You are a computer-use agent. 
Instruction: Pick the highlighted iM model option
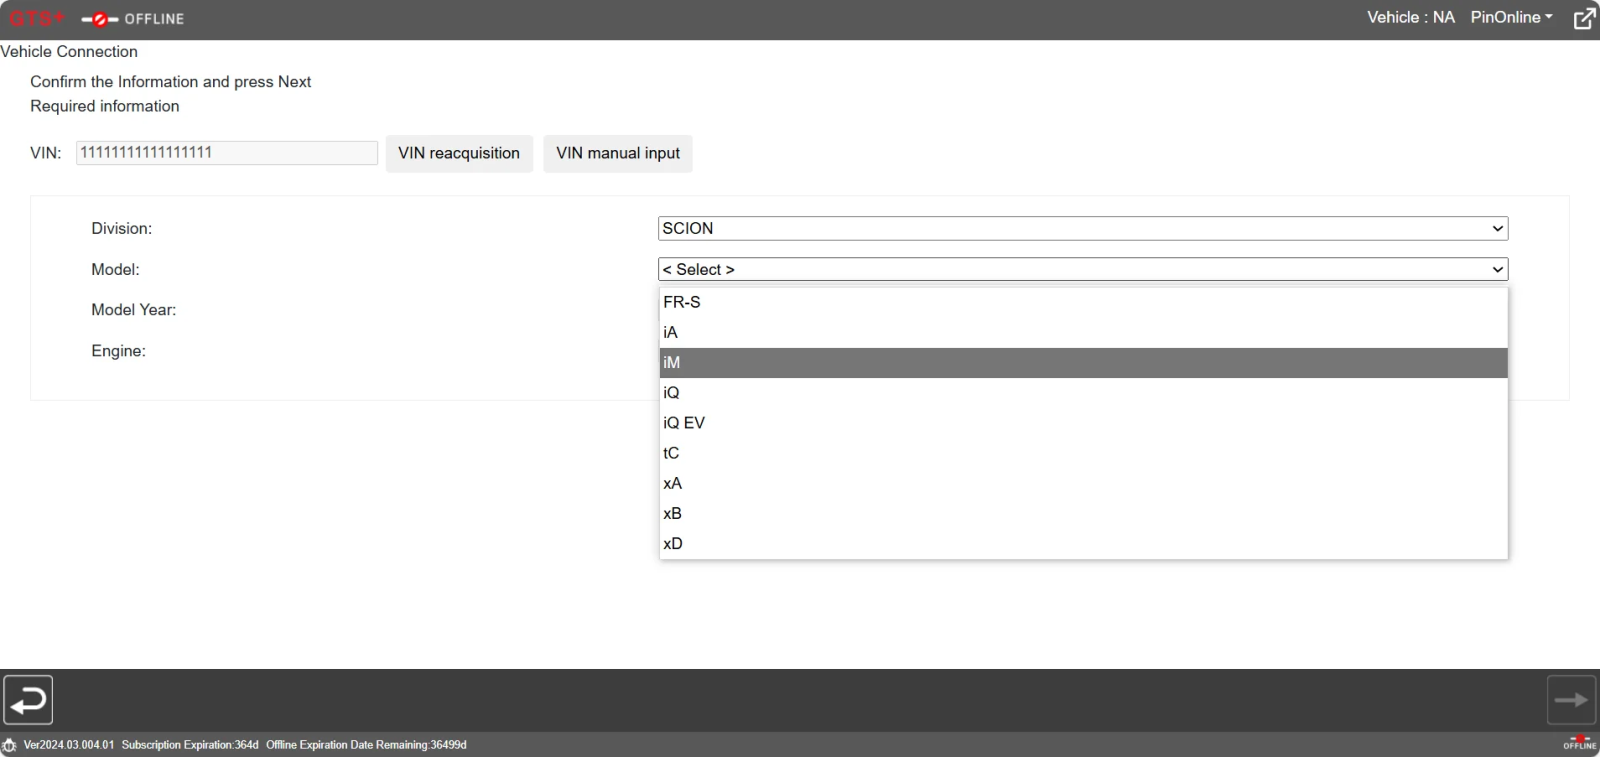[672, 363]
